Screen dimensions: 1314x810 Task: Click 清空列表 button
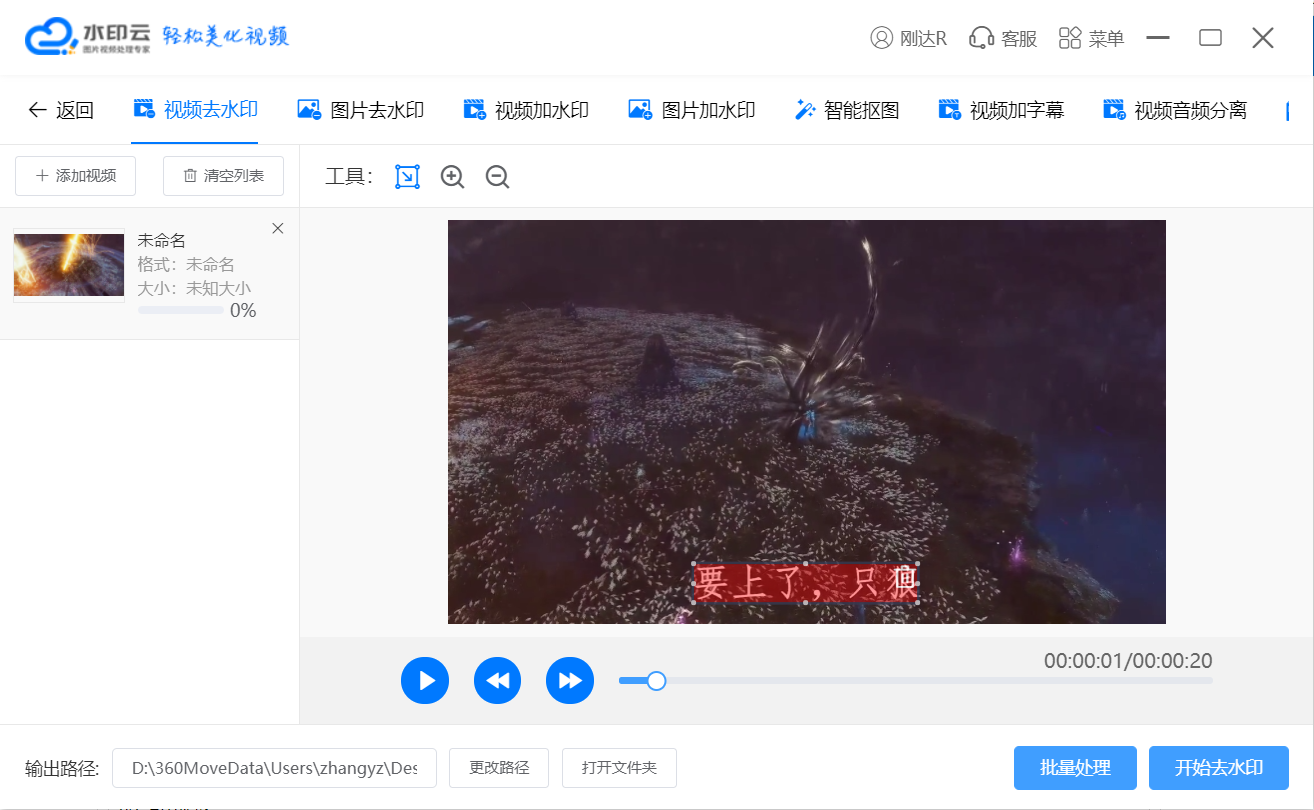(223, 176)
